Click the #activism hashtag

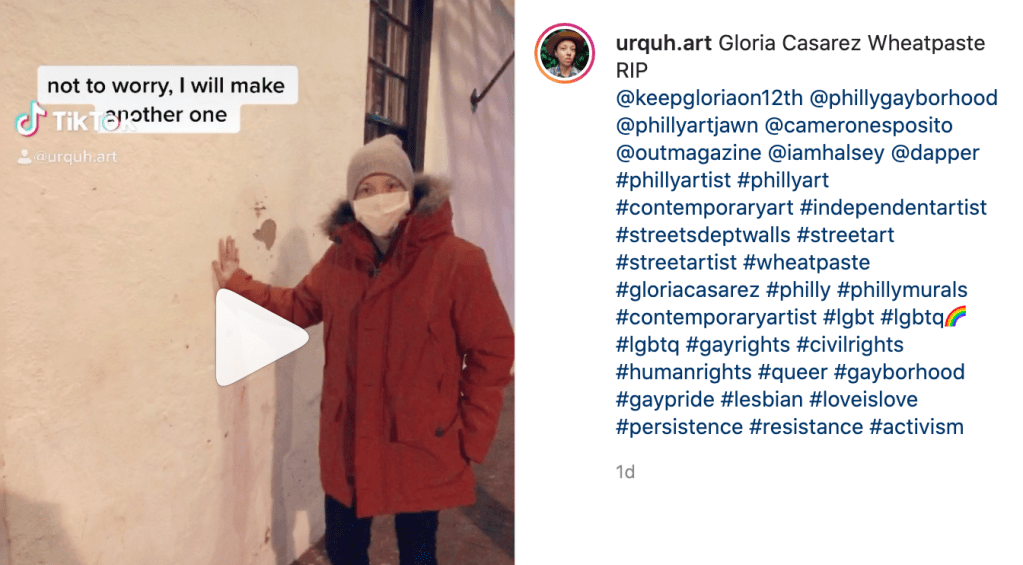(x=917, y=427)
